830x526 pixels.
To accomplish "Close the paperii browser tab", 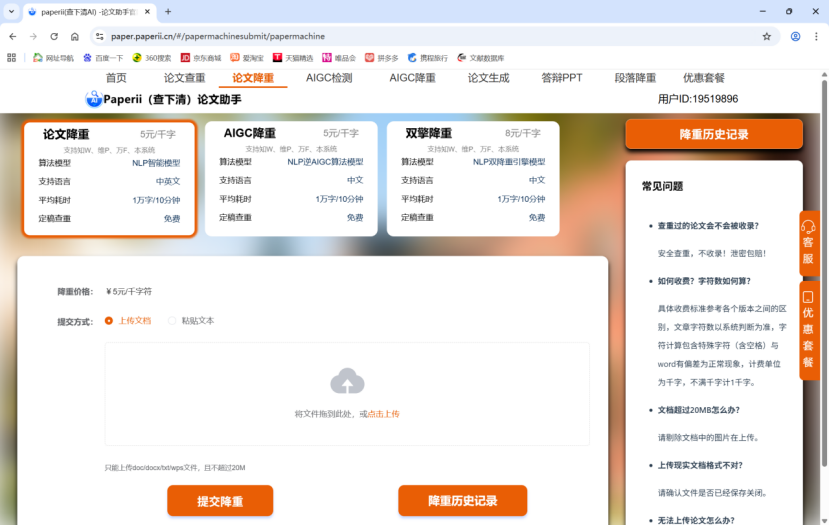I will (147, 11).
